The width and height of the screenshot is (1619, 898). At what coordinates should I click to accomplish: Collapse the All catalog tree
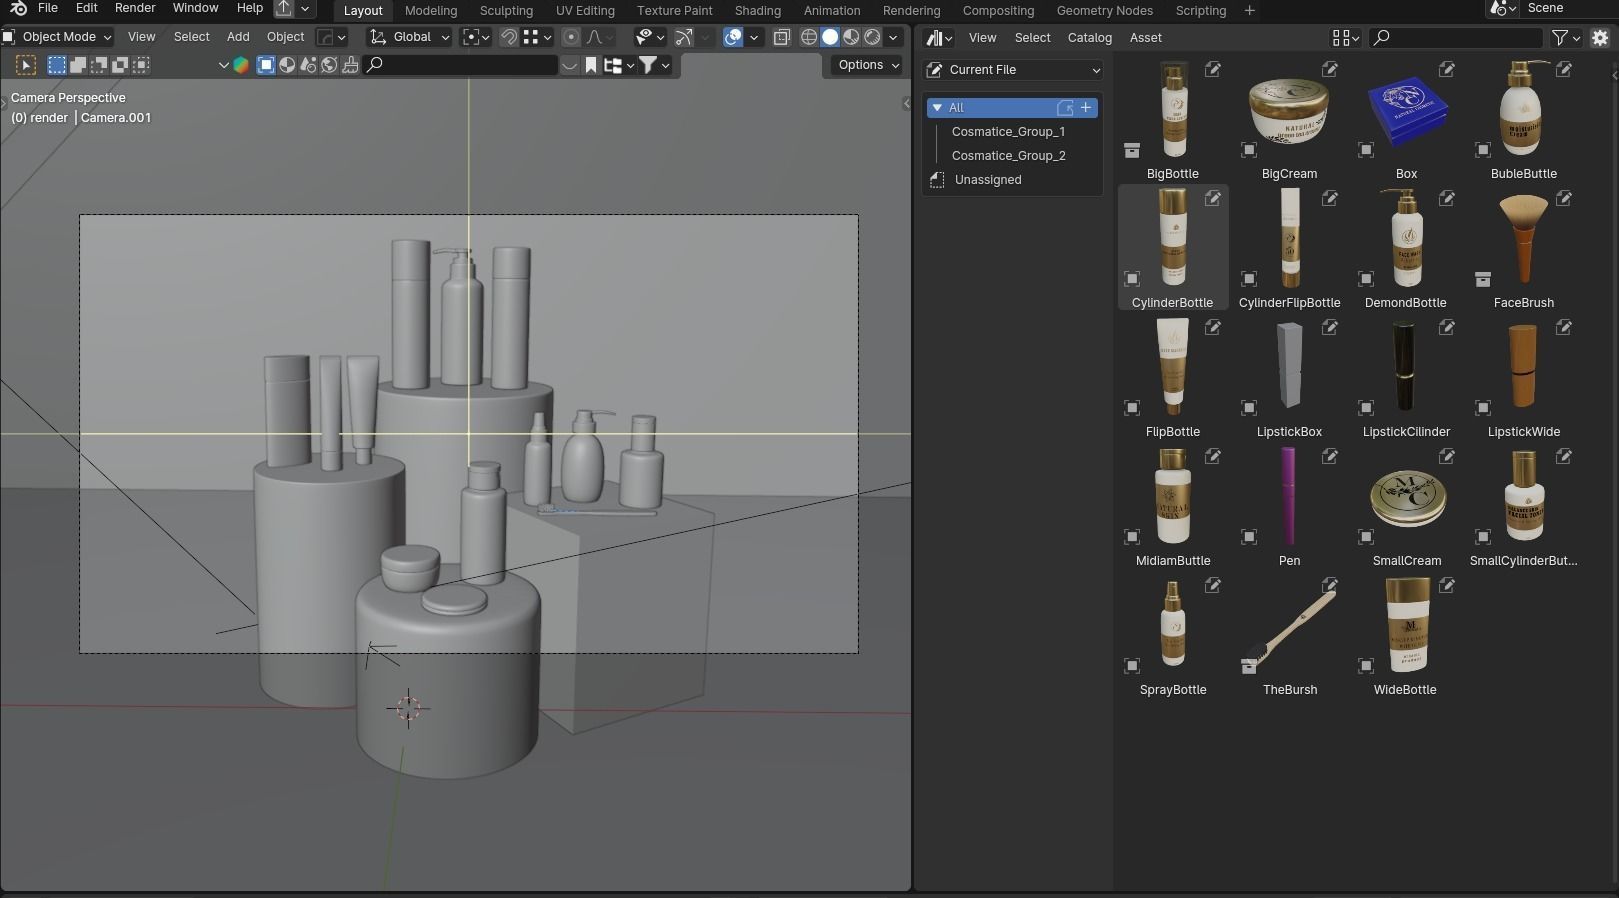click(937, 107)
